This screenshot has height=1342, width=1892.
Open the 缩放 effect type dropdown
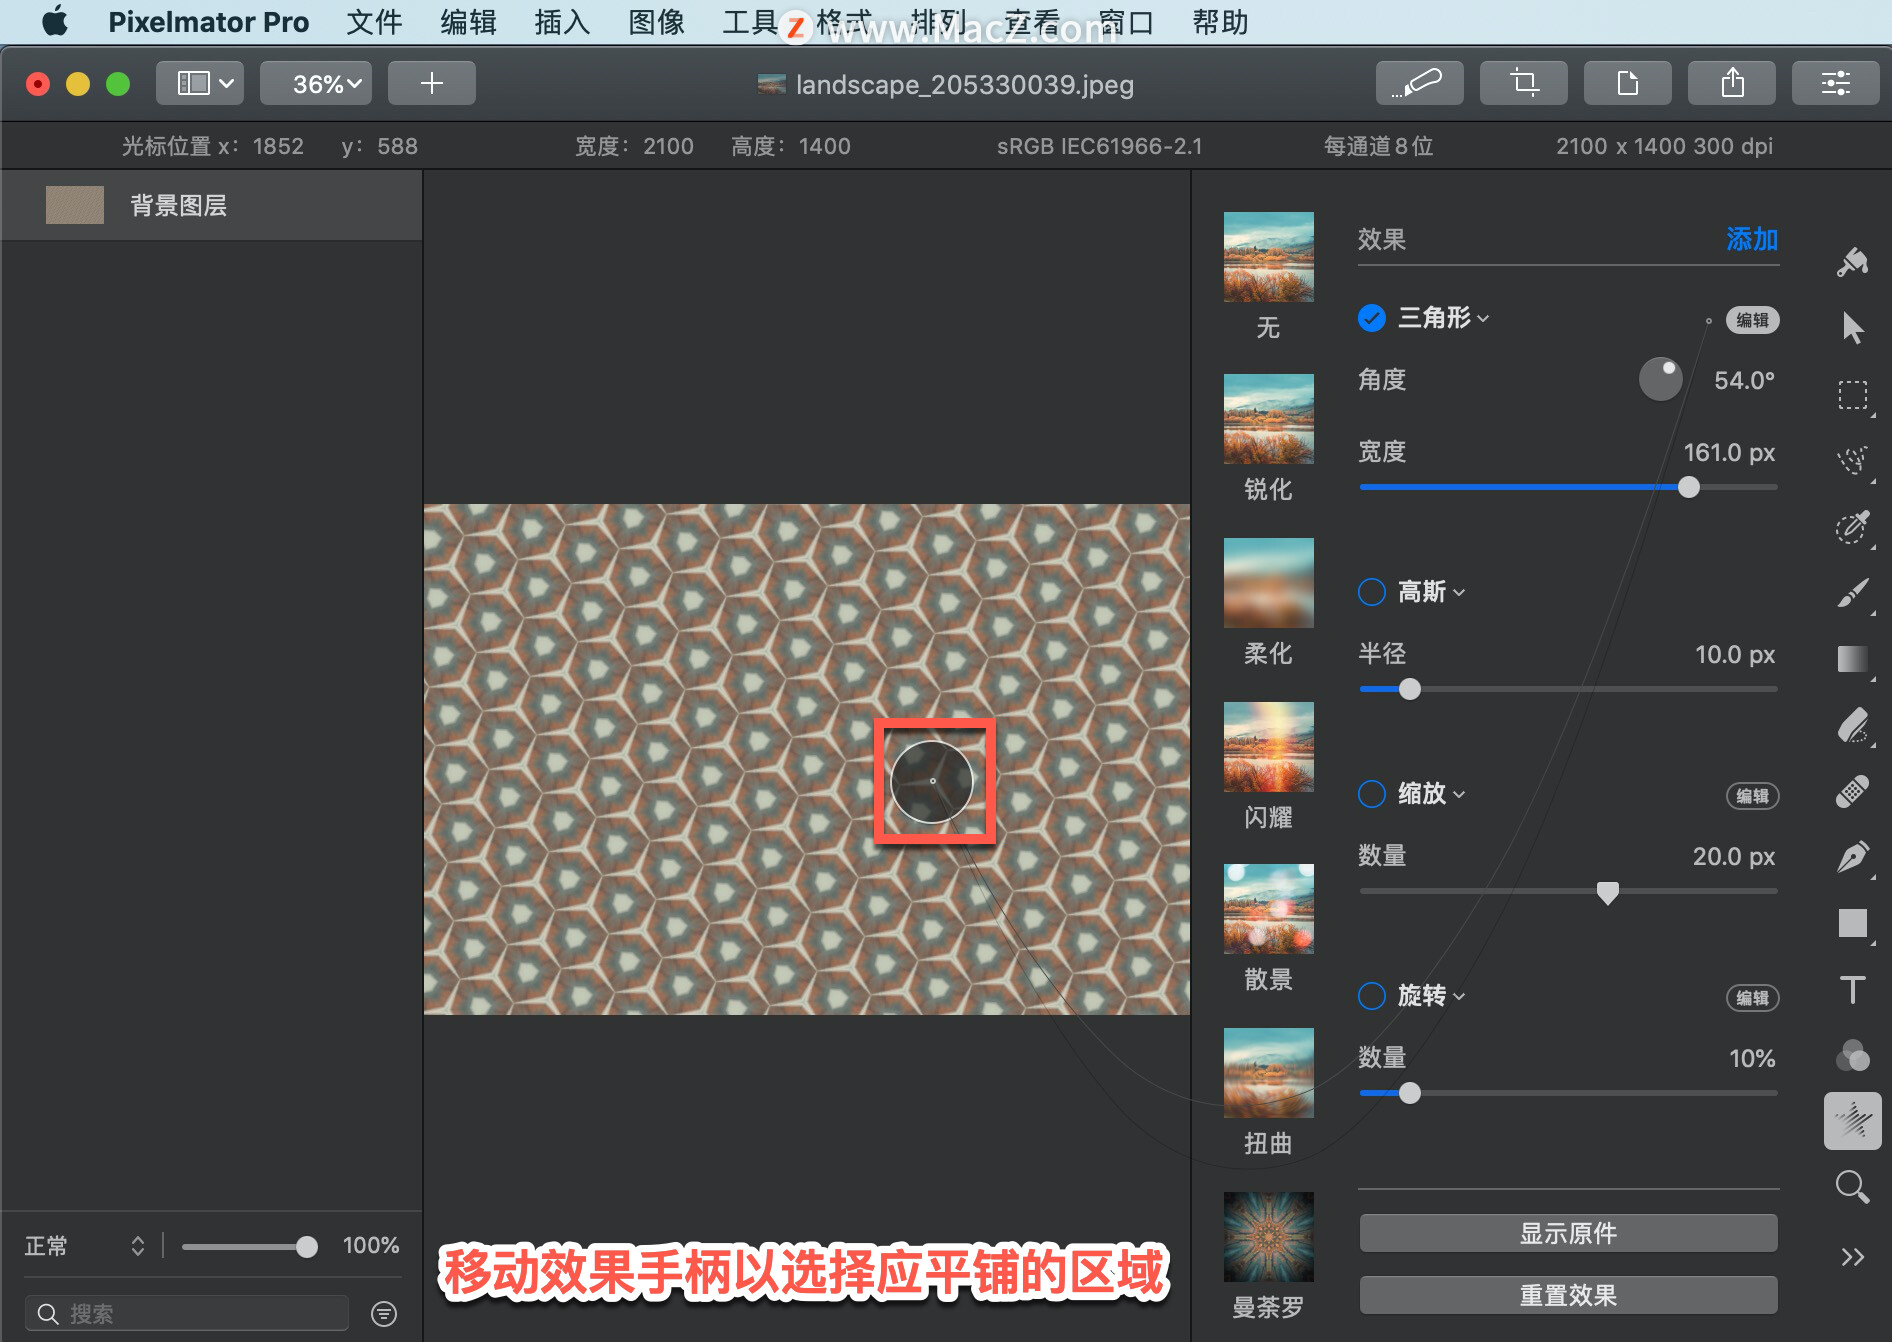[x=1431, y=794]
